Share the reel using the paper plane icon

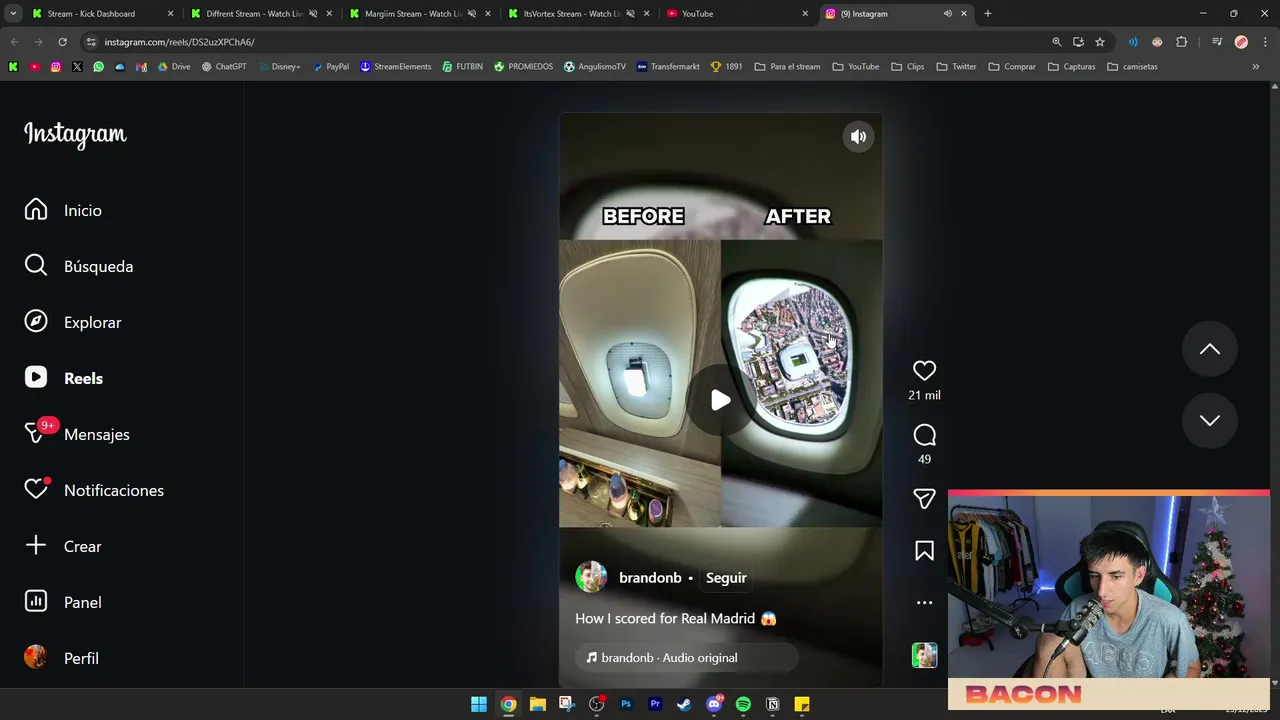pyautogui.click(x=924, y=498)
